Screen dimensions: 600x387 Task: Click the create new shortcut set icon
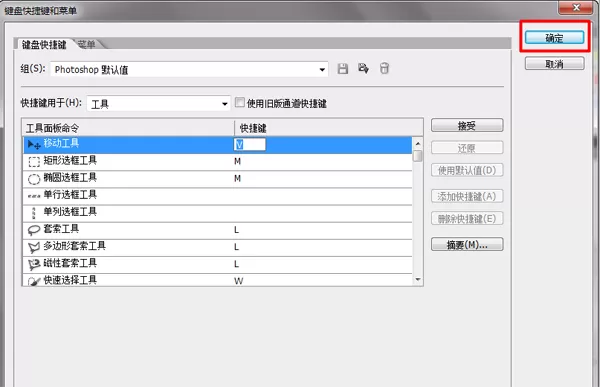(363, 69)
